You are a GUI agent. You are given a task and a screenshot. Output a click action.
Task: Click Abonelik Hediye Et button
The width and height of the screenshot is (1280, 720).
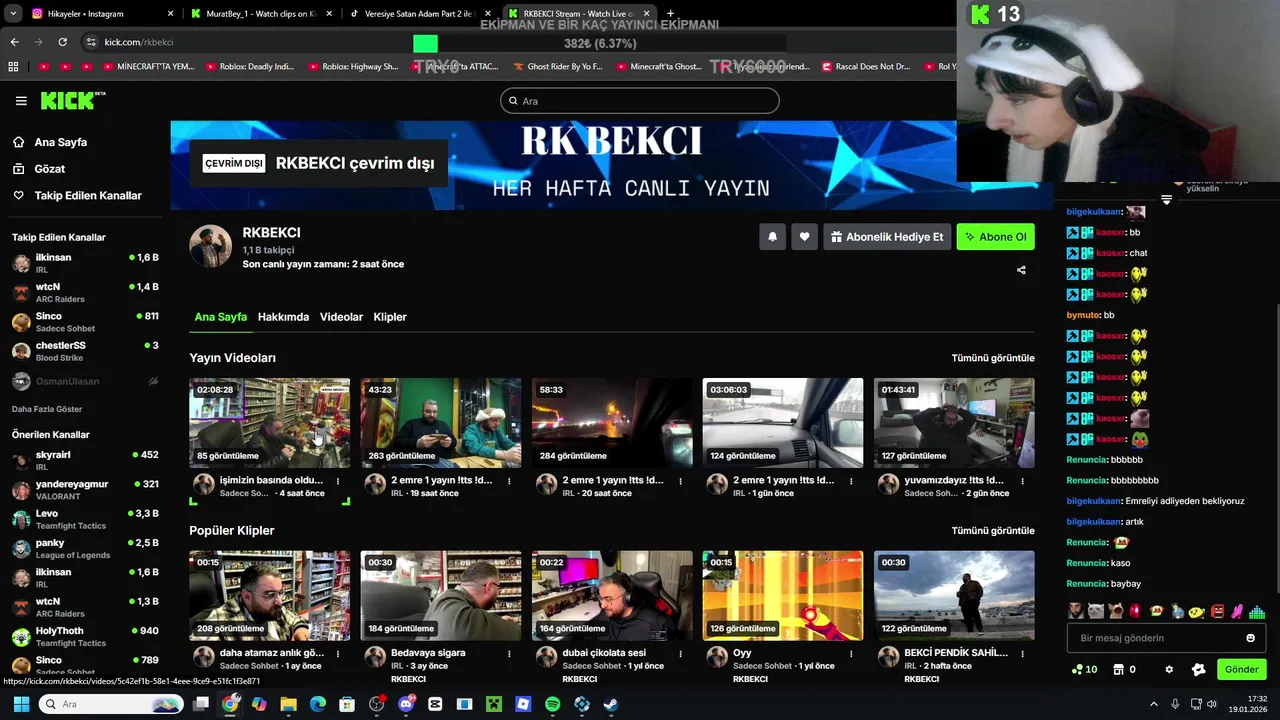point(886,237)
